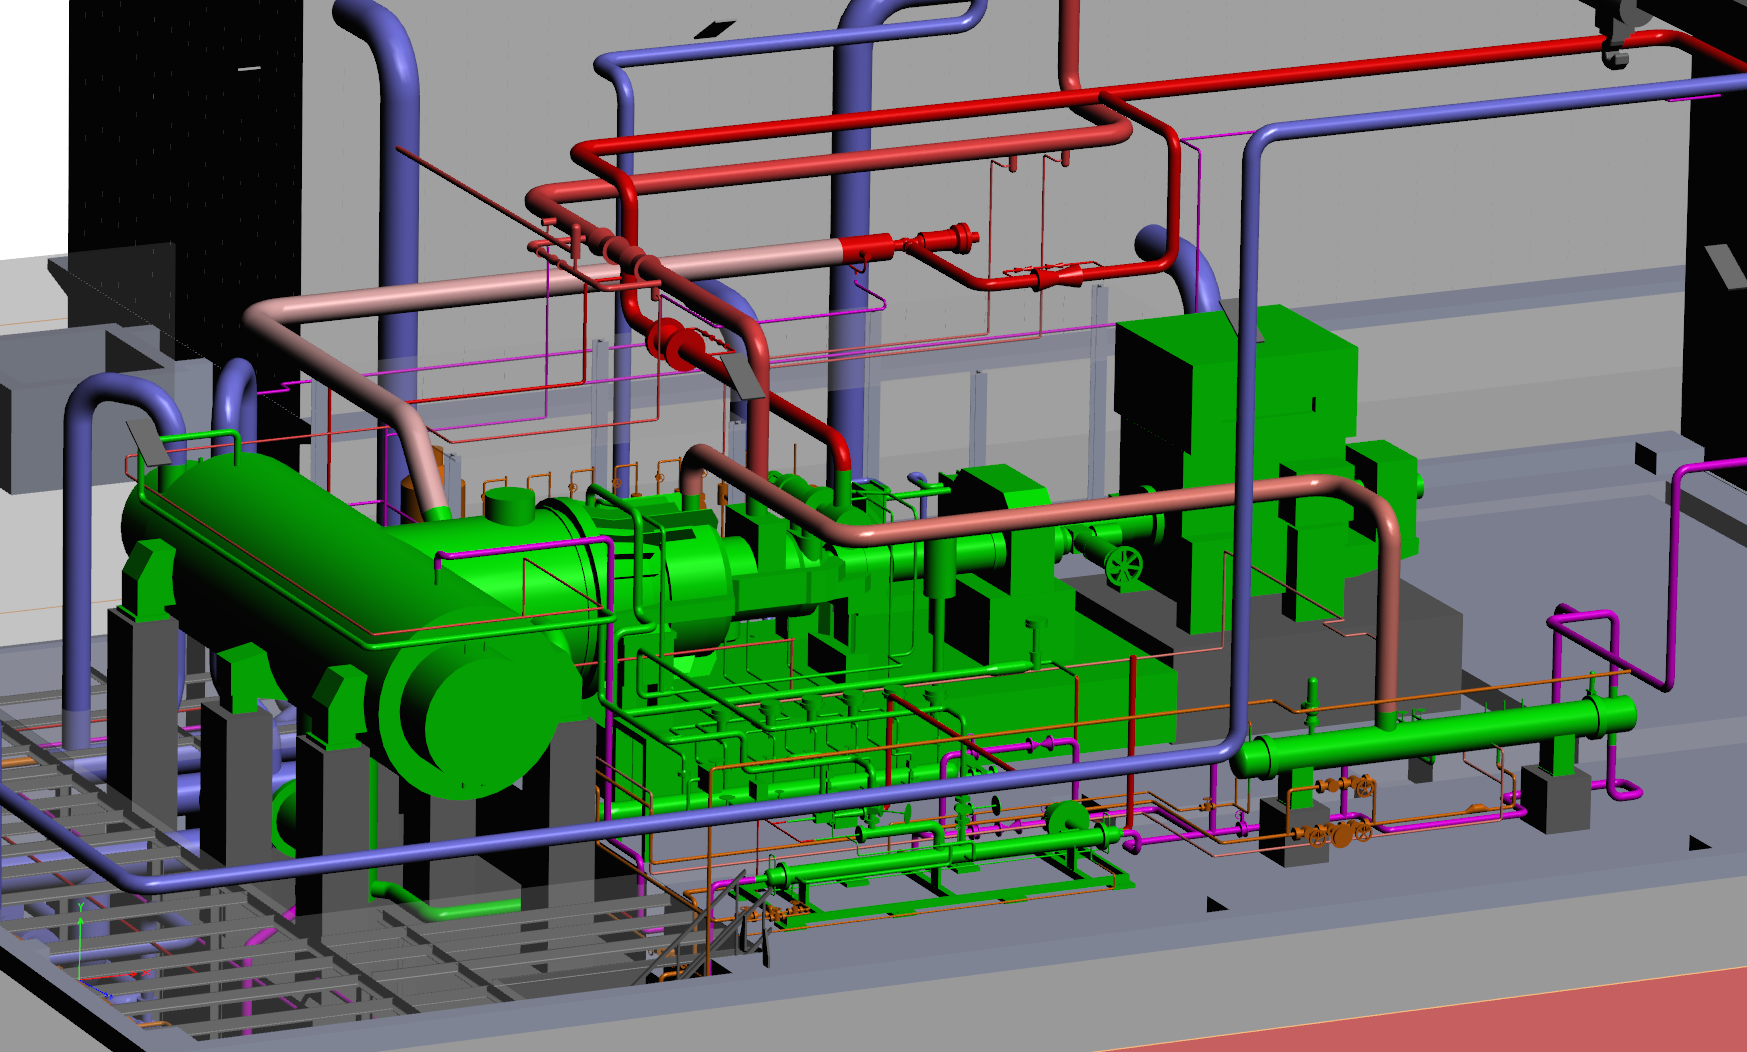Select the green disc-shaped pump casing near the bottom
Screen dimensions: 1747x1052
[x=1068, y=817]
